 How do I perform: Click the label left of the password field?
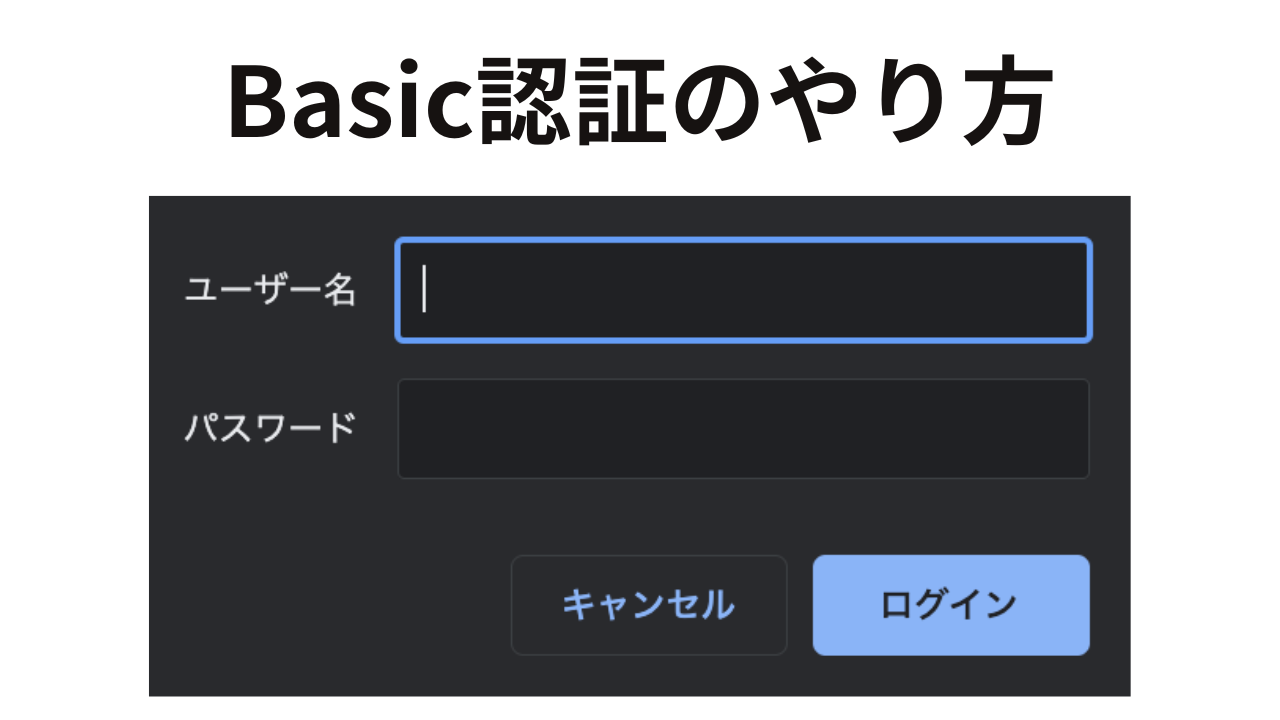click(x=271, y=428)
